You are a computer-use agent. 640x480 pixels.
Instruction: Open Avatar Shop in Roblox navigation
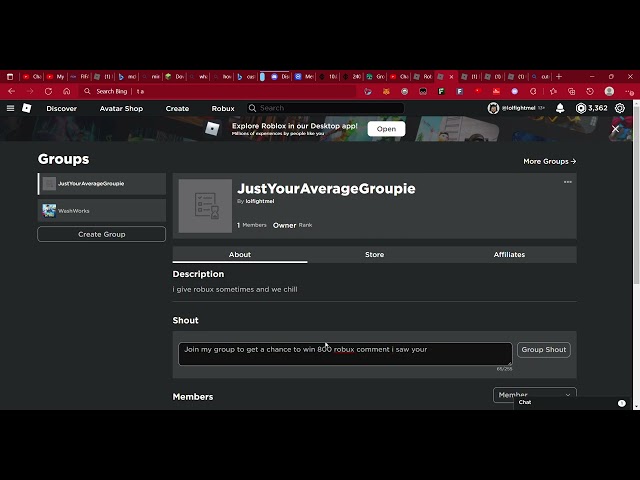pyautogui.click(x=121, y=109)
